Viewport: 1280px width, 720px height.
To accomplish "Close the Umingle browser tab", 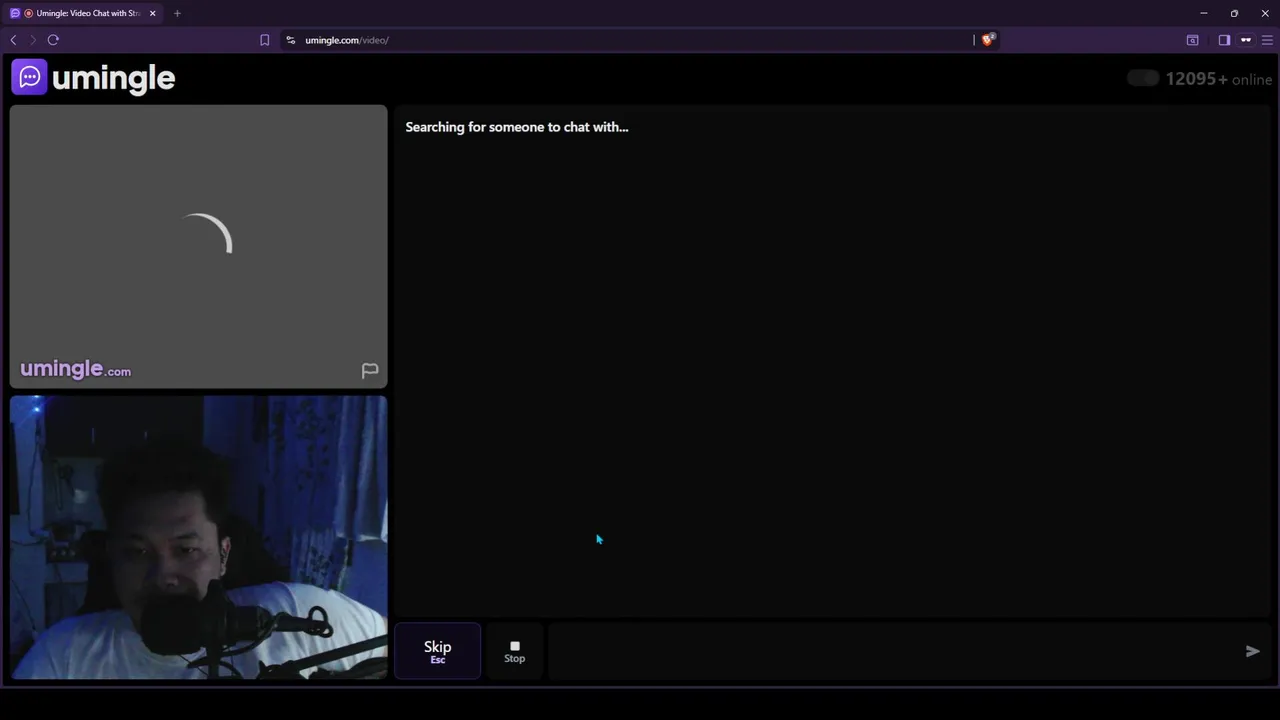I will (x=152, y=13).
